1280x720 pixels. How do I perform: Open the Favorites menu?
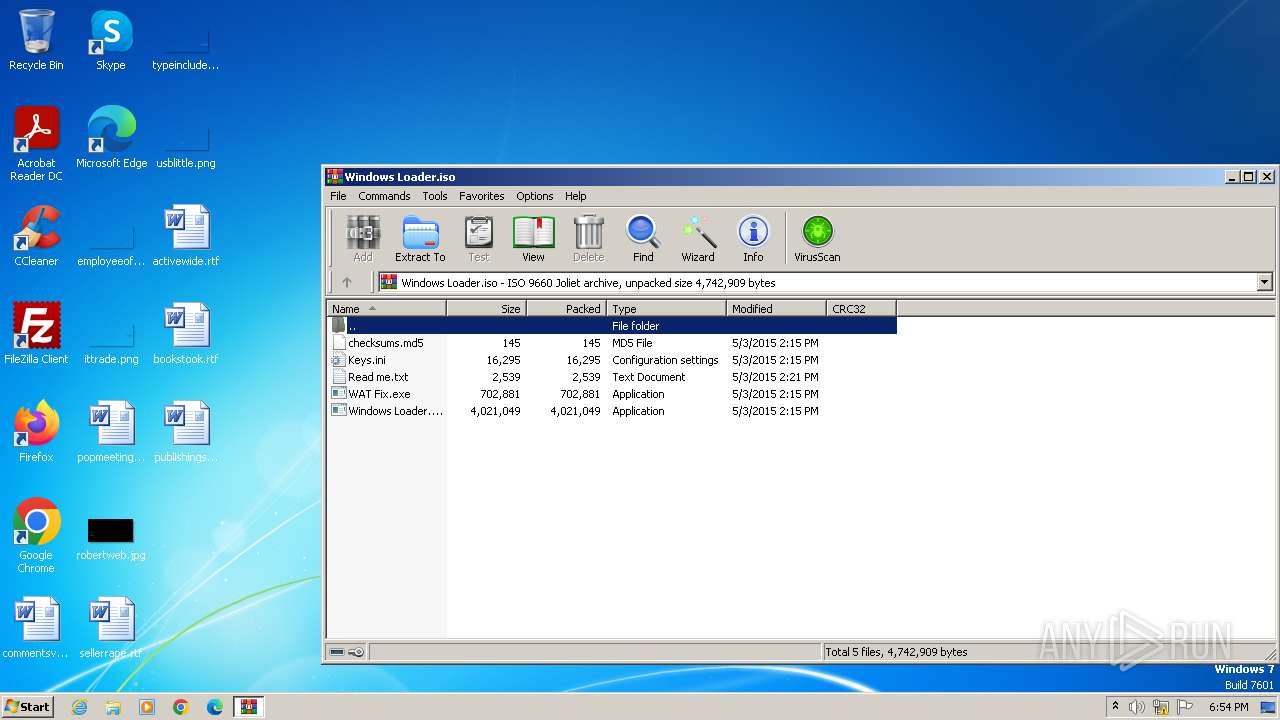[481, 196]
